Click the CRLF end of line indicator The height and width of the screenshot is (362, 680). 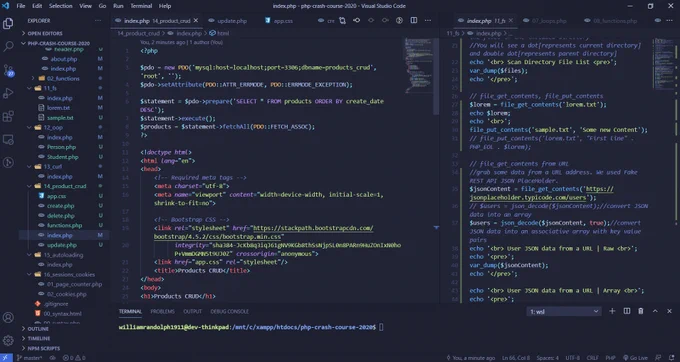click(592, 358)
